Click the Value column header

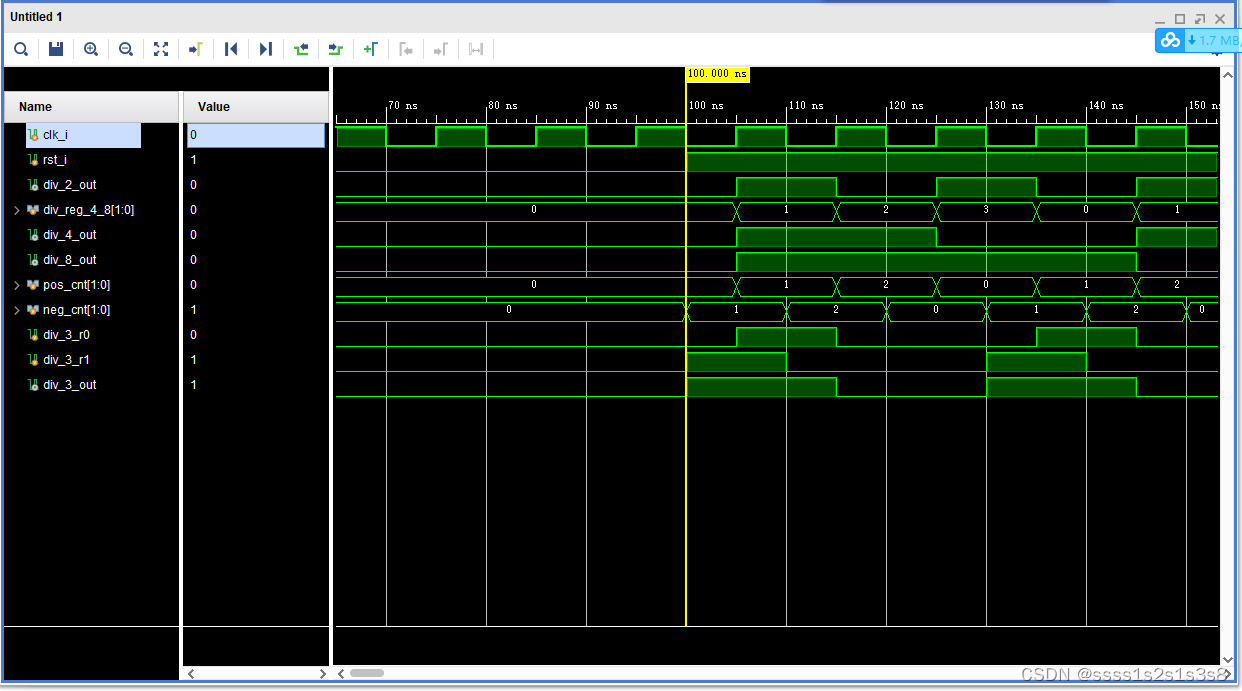pyautogui.click(x=256, y=107)
